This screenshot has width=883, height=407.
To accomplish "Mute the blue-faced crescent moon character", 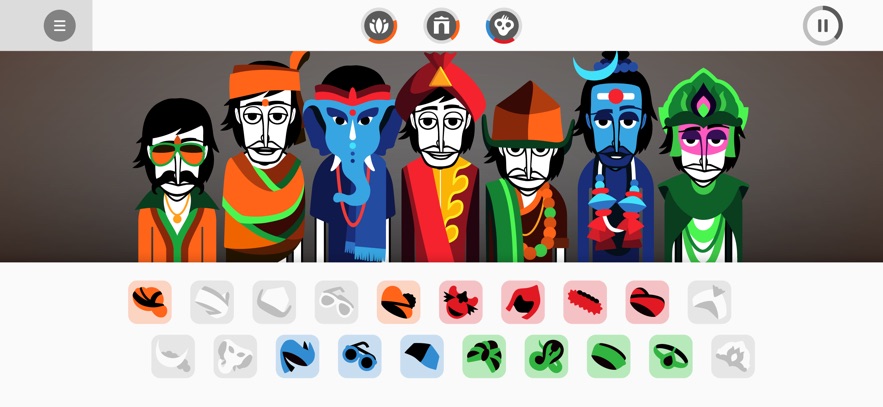I will pyautogui.click(x=616, y=158).
